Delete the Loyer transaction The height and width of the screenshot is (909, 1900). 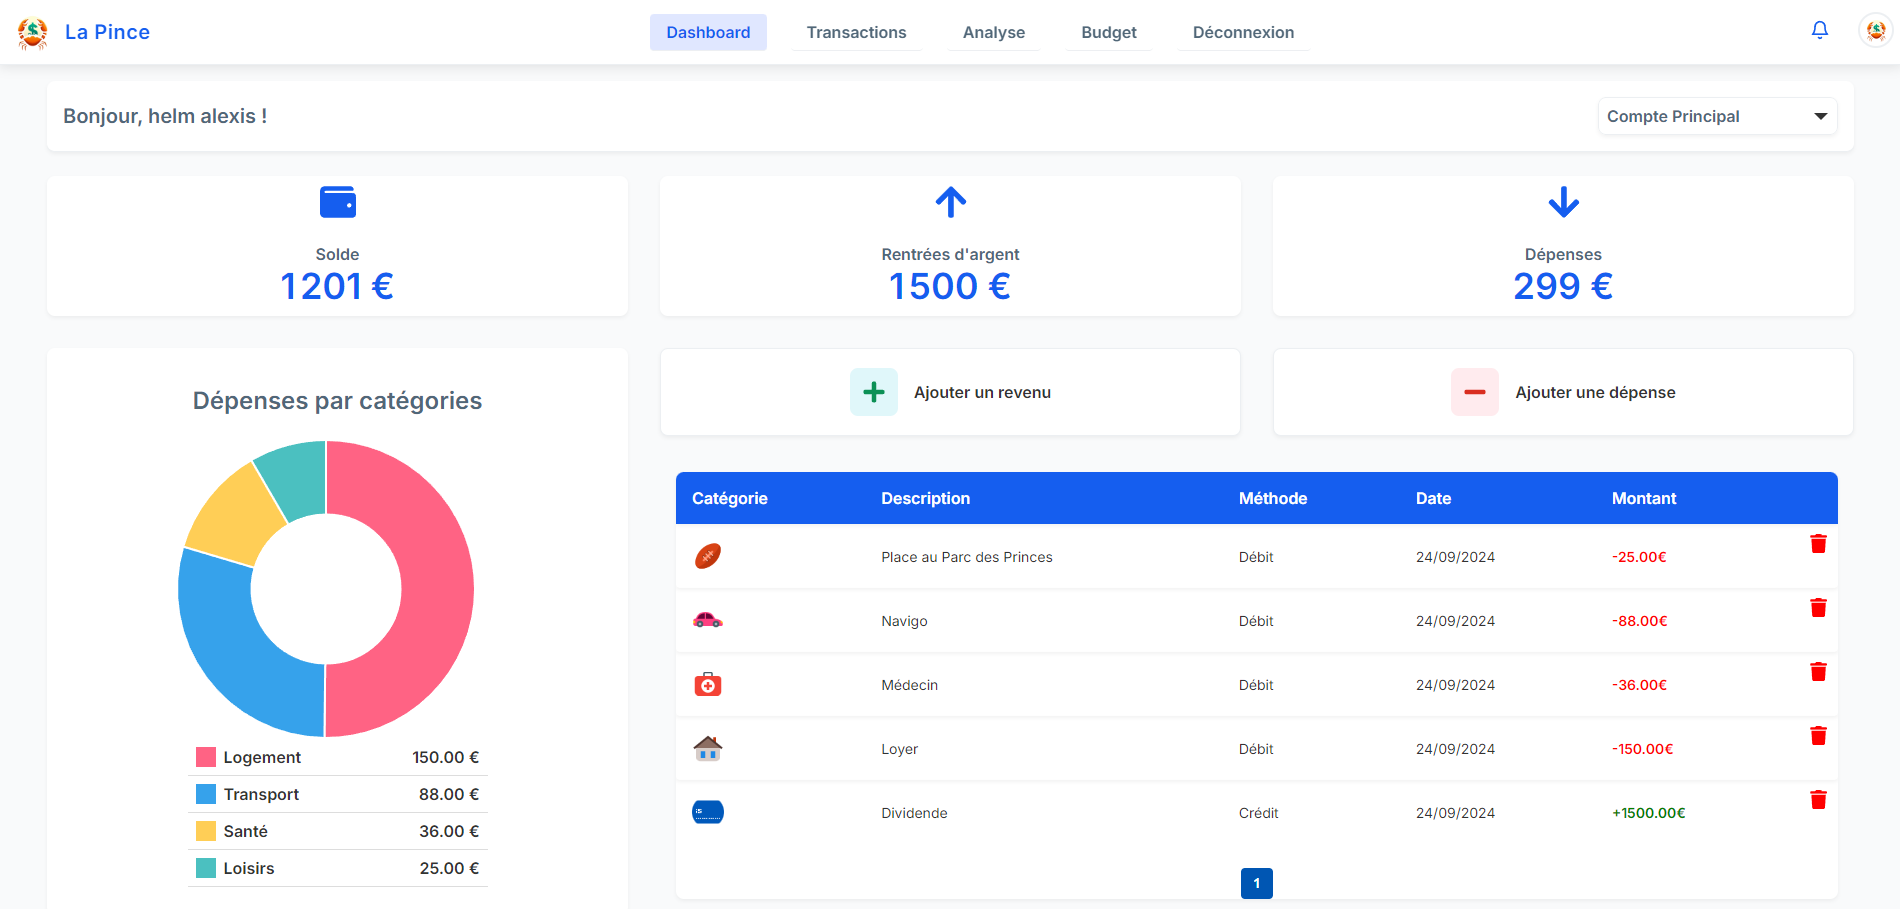coord(1818,736)
